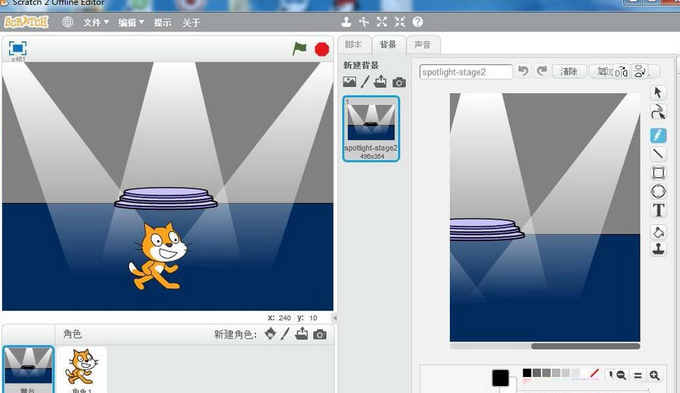Select the Reshape tool
Screen dimensions: 680x393
point(658,112)
